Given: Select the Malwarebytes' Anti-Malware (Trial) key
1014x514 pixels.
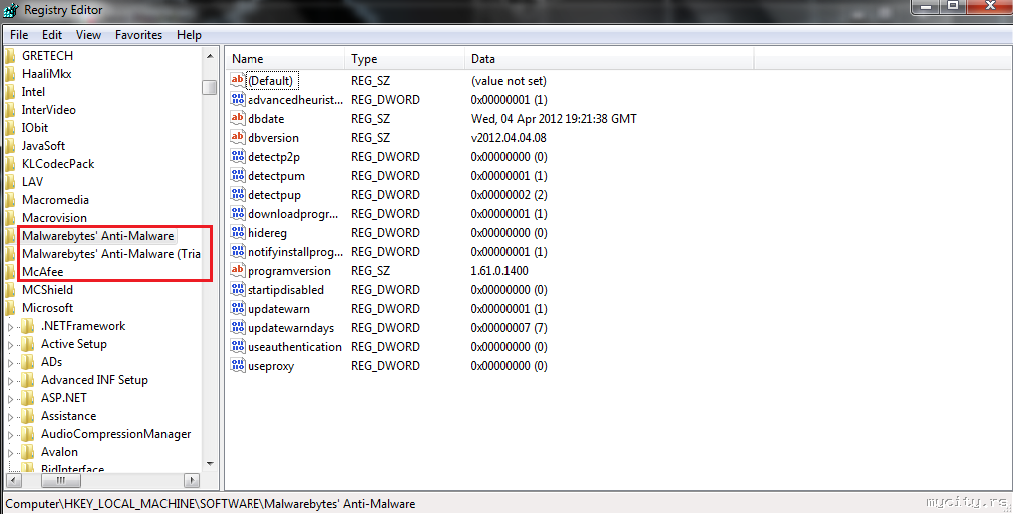Looking at the screenshot, I should [x=111, y=254].
